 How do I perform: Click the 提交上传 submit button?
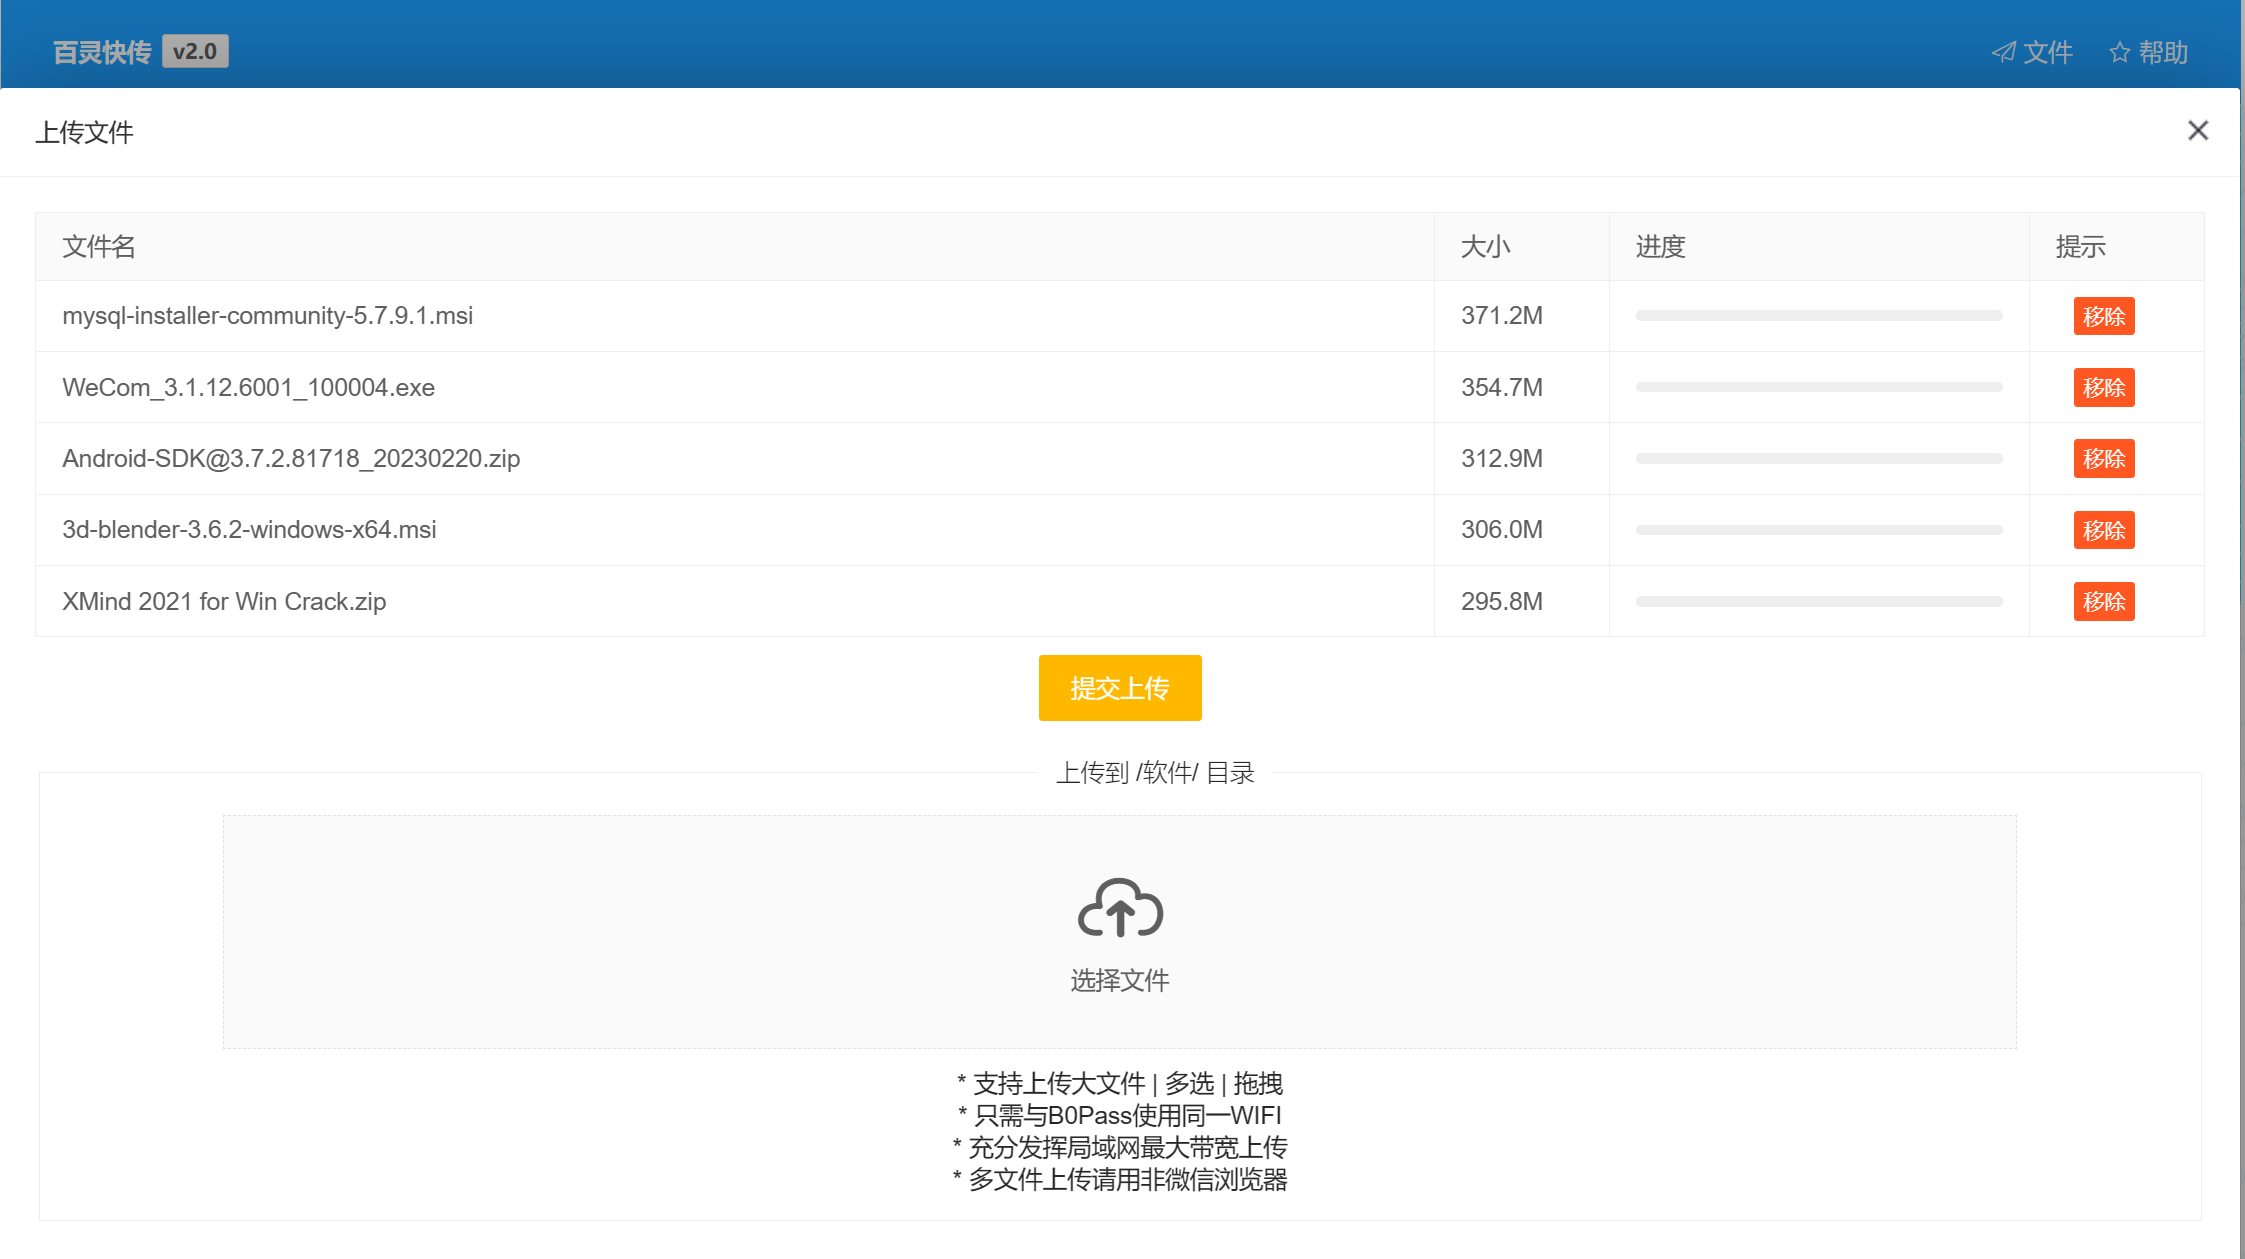(x=1120, y=688)
